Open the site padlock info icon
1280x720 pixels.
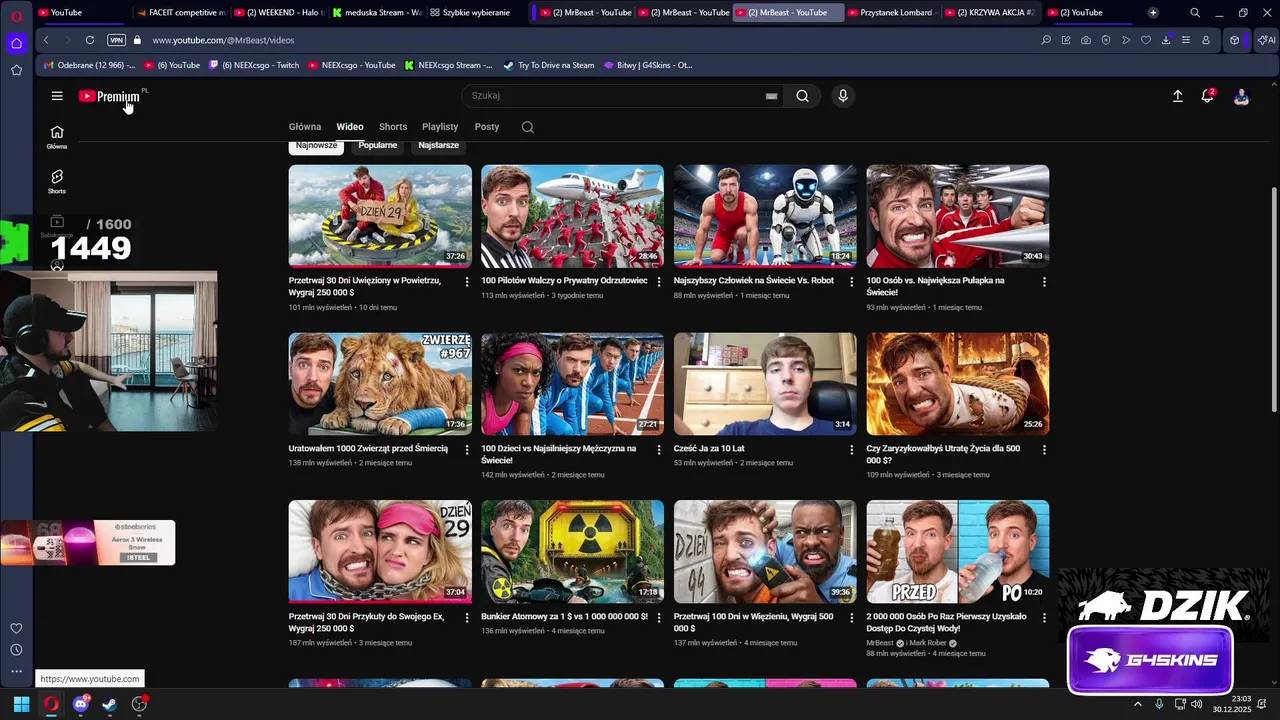[137, 40]
